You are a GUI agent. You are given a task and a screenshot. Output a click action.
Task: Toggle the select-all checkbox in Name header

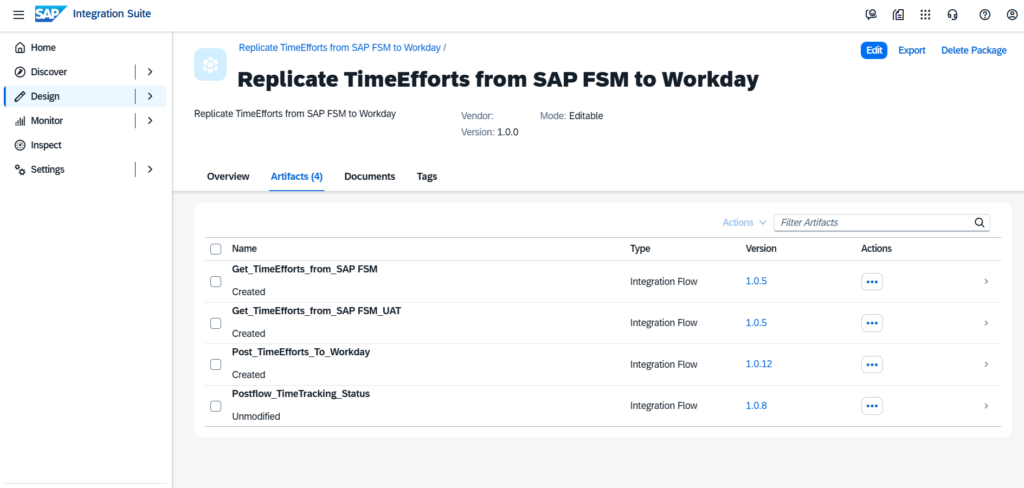click(x=216, y=249)
